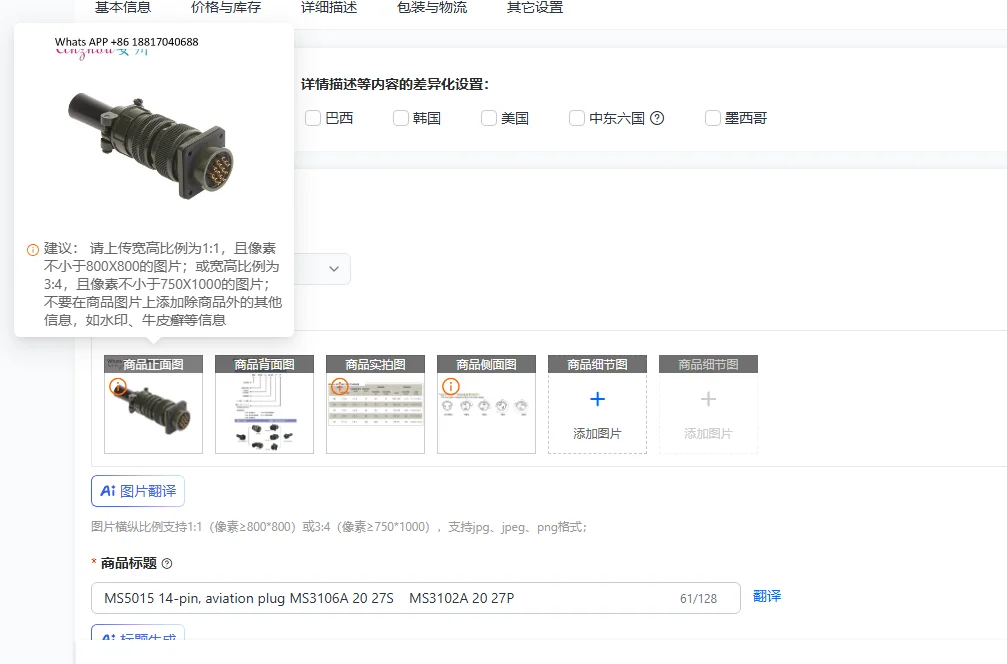Tick the 韩国 checkbox
This screenshot has width=1007, height=664.
(401, 118)
